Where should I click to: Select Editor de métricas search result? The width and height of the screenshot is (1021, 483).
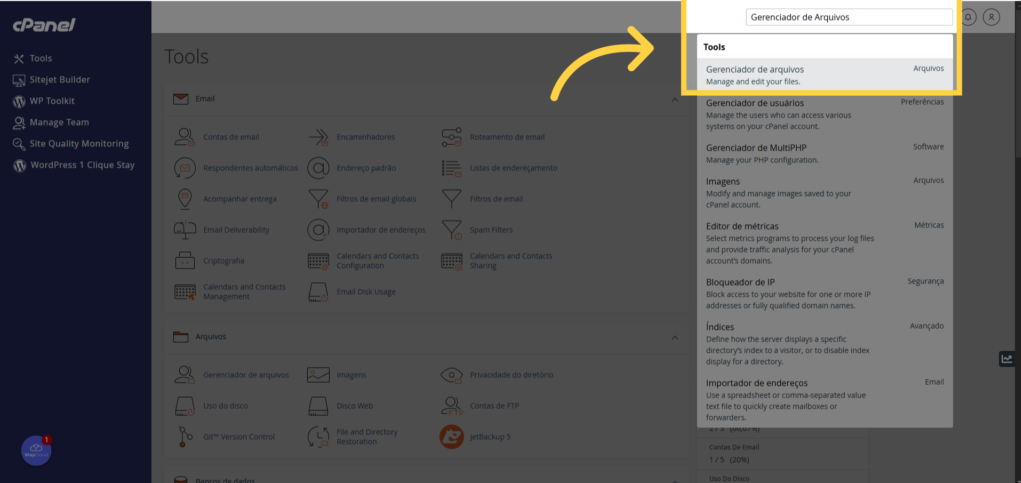[824, 243]
